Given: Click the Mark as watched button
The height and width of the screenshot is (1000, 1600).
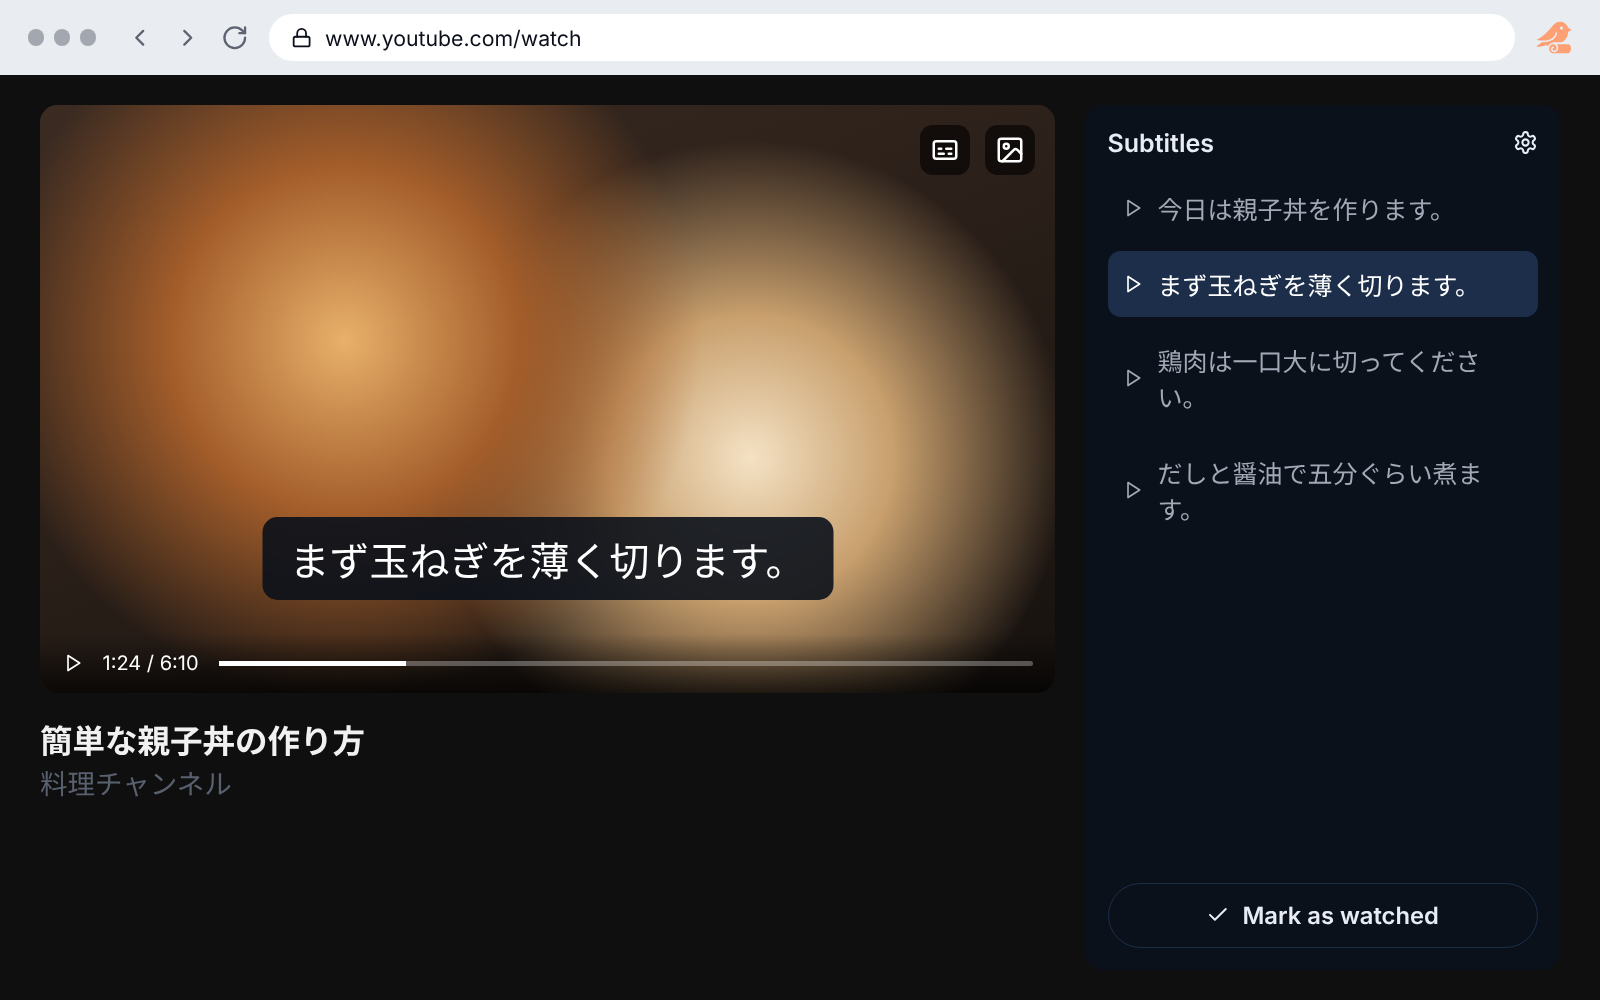Looking at the screenshot, I should coord(1322,915).
